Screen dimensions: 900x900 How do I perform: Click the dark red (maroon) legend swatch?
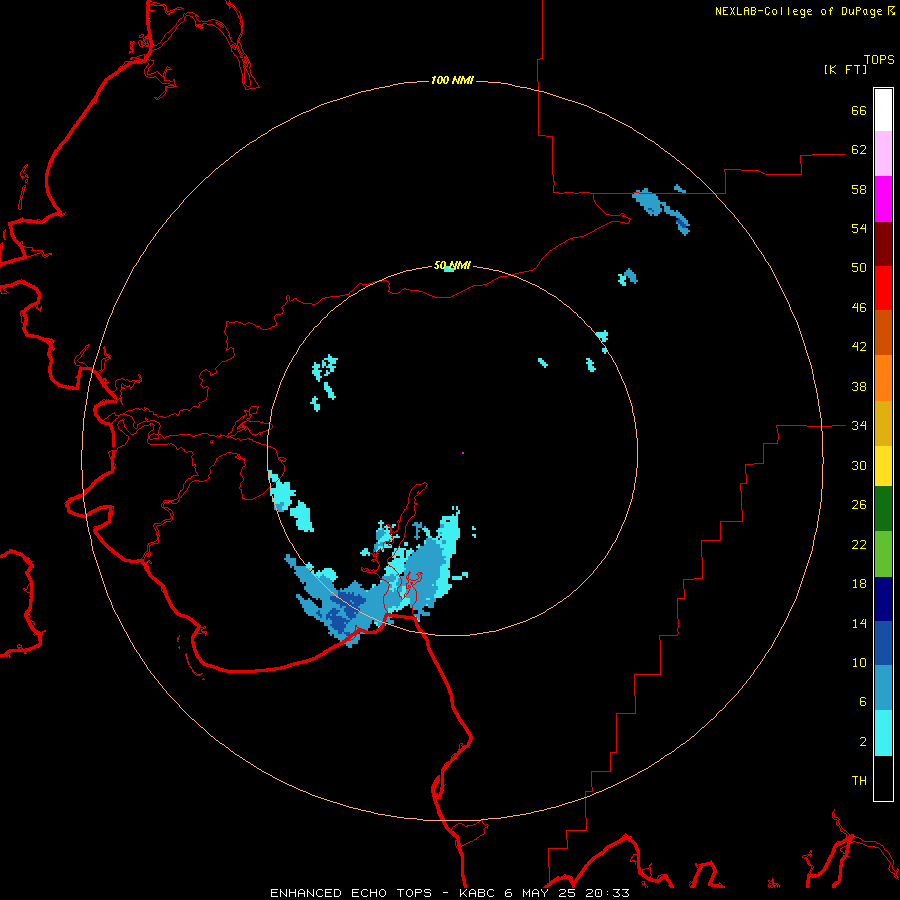[x=883, y=243]
